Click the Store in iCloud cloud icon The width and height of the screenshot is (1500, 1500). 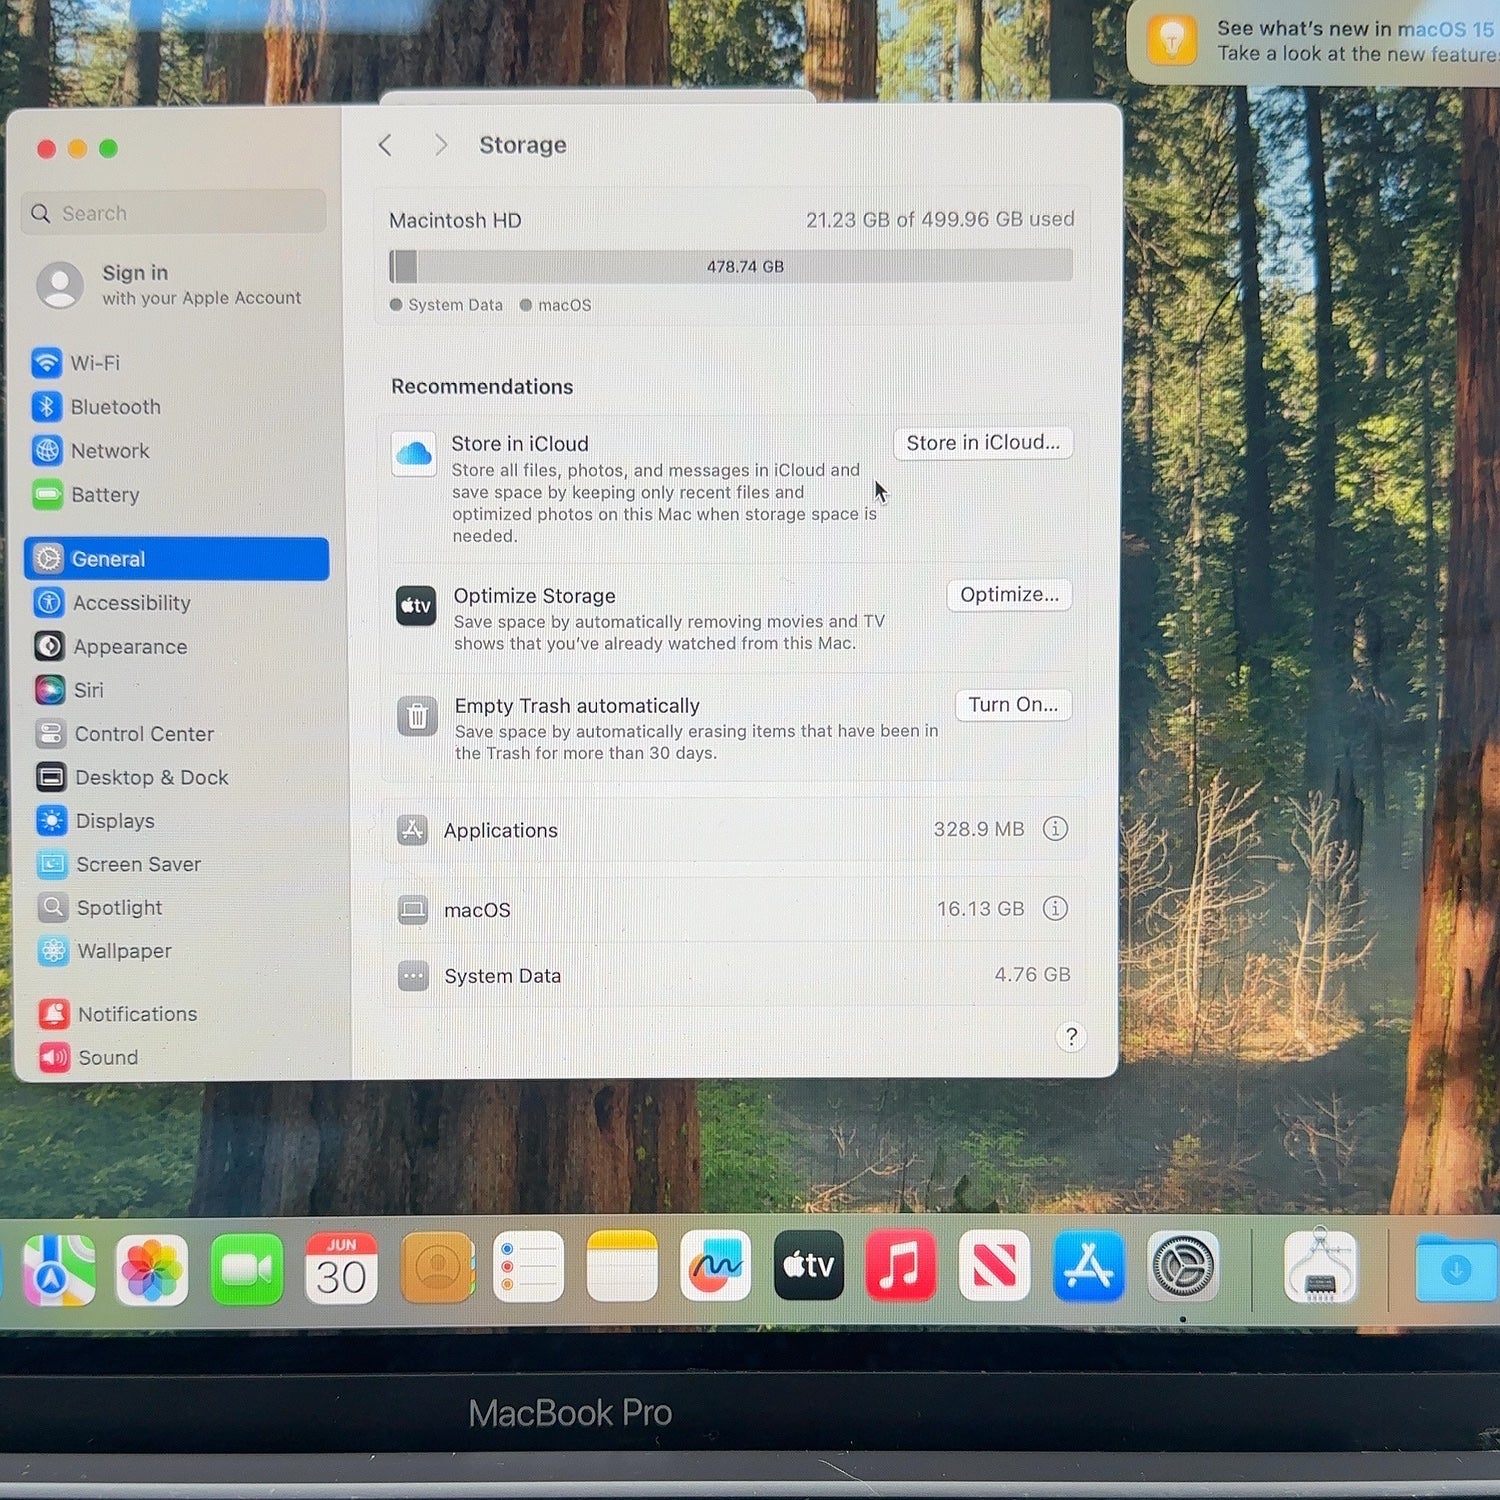click(413, 454)
